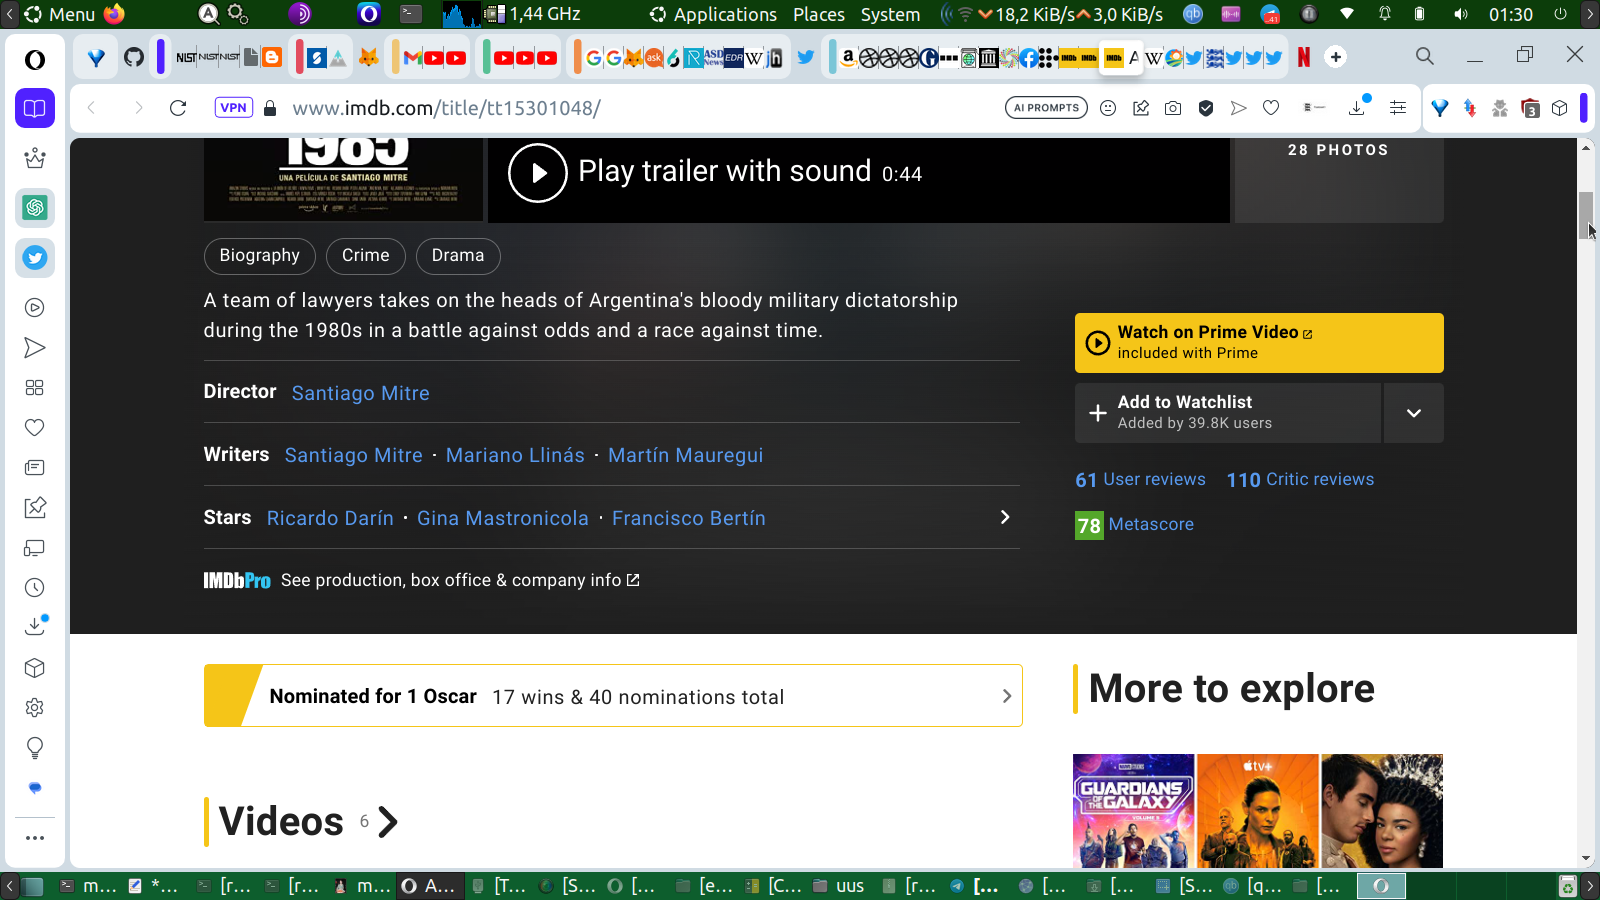Open Downloads in the sidebar
This screenshot has height=900, width=1600.
click(x=35, y=626)
